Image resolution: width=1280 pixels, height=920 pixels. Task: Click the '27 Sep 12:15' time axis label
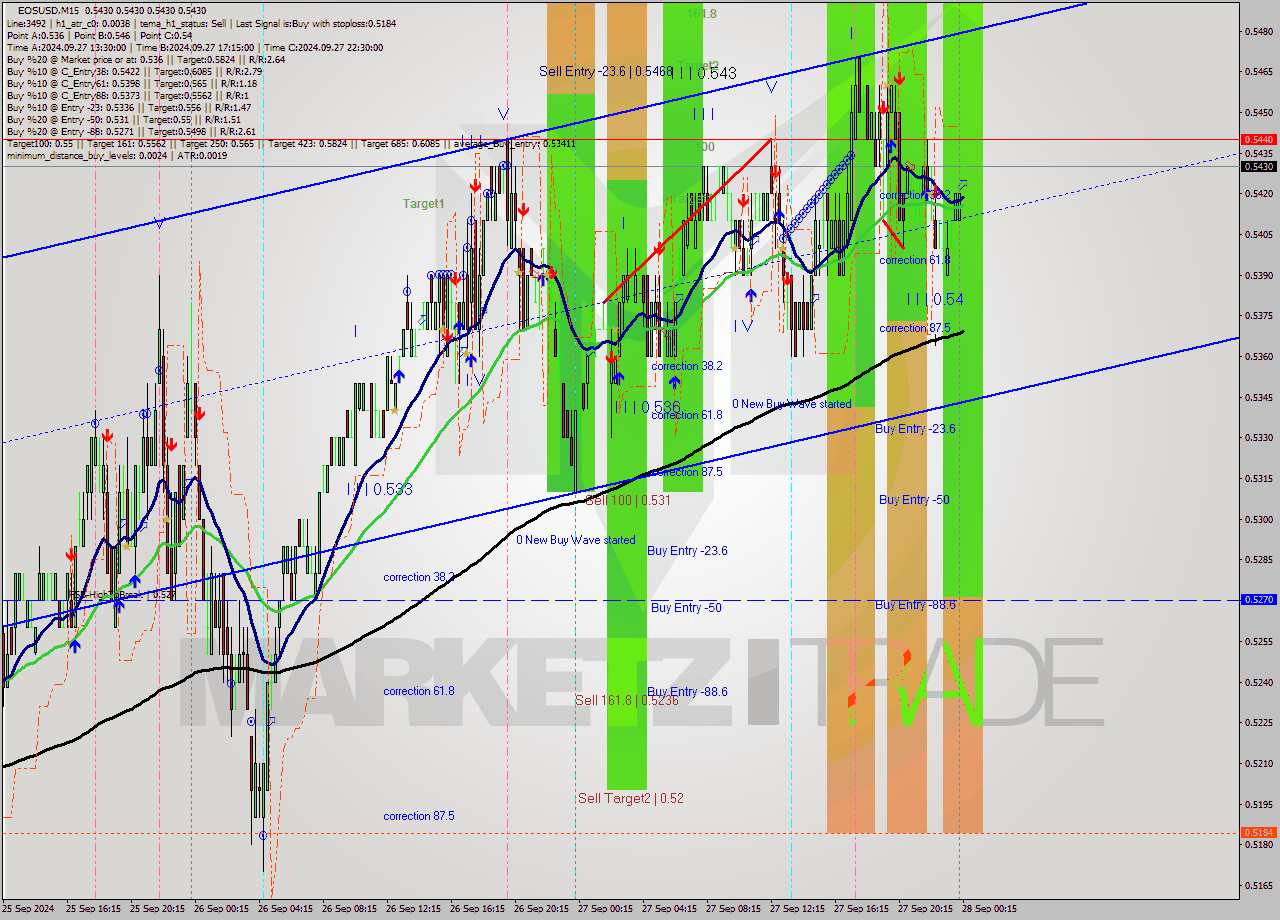[x=797, y=909]
